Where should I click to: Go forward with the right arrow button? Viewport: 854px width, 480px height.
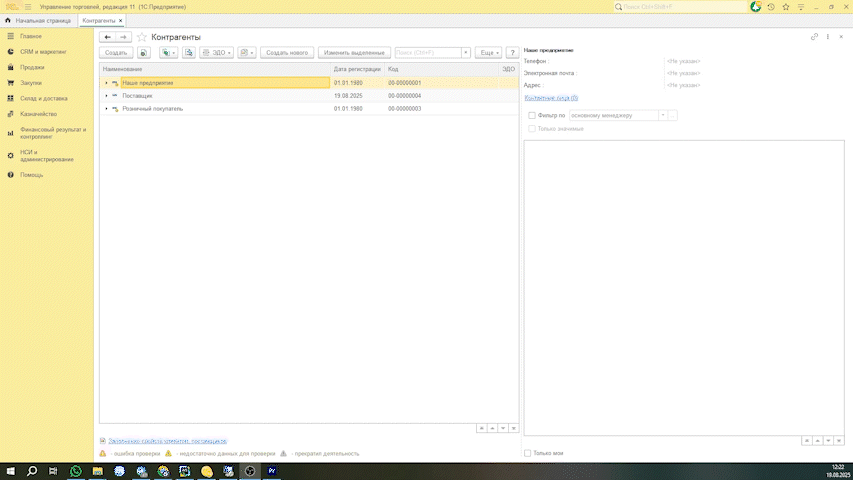[123, 37]
